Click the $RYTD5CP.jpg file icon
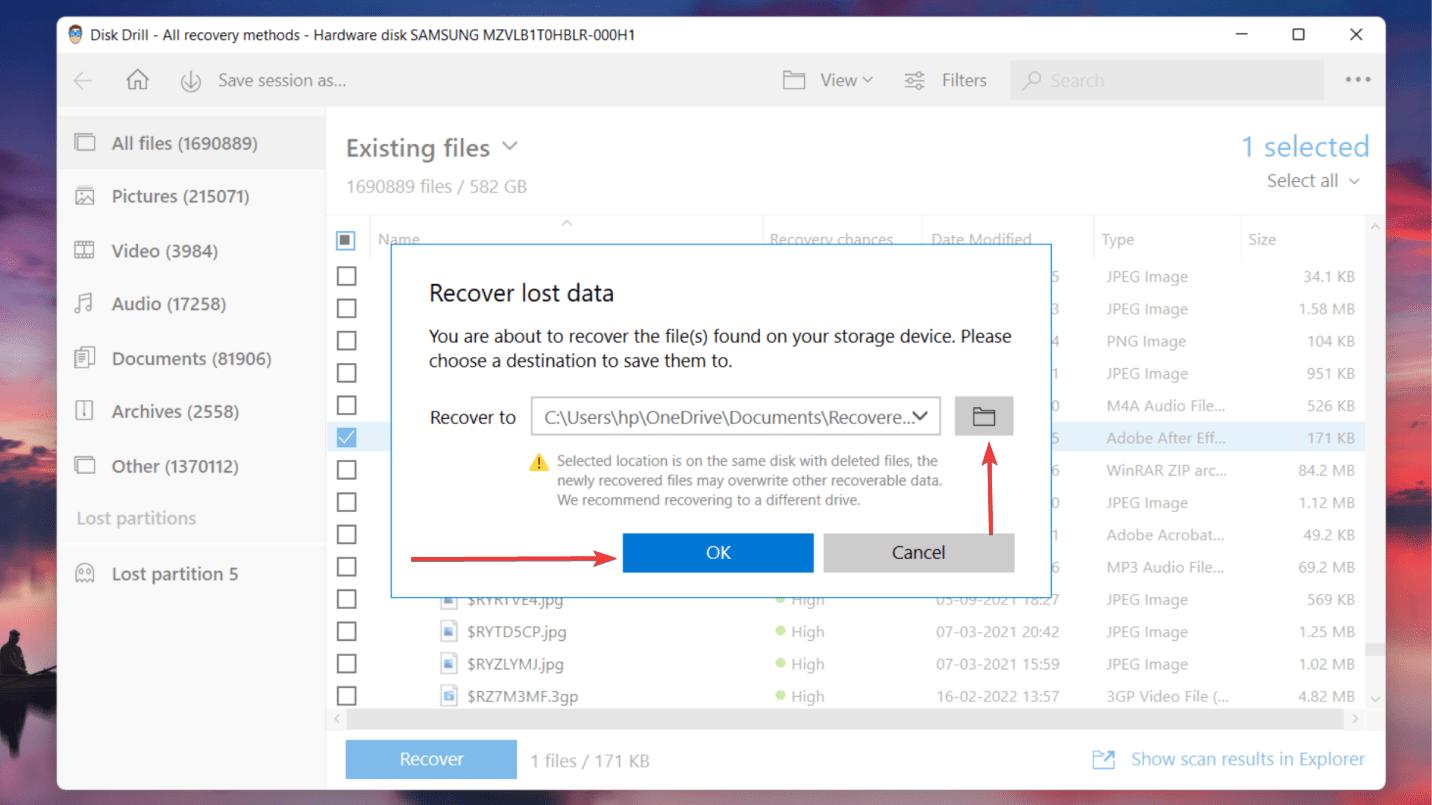This screenshot has height=805, width=1432. (449, 631)
